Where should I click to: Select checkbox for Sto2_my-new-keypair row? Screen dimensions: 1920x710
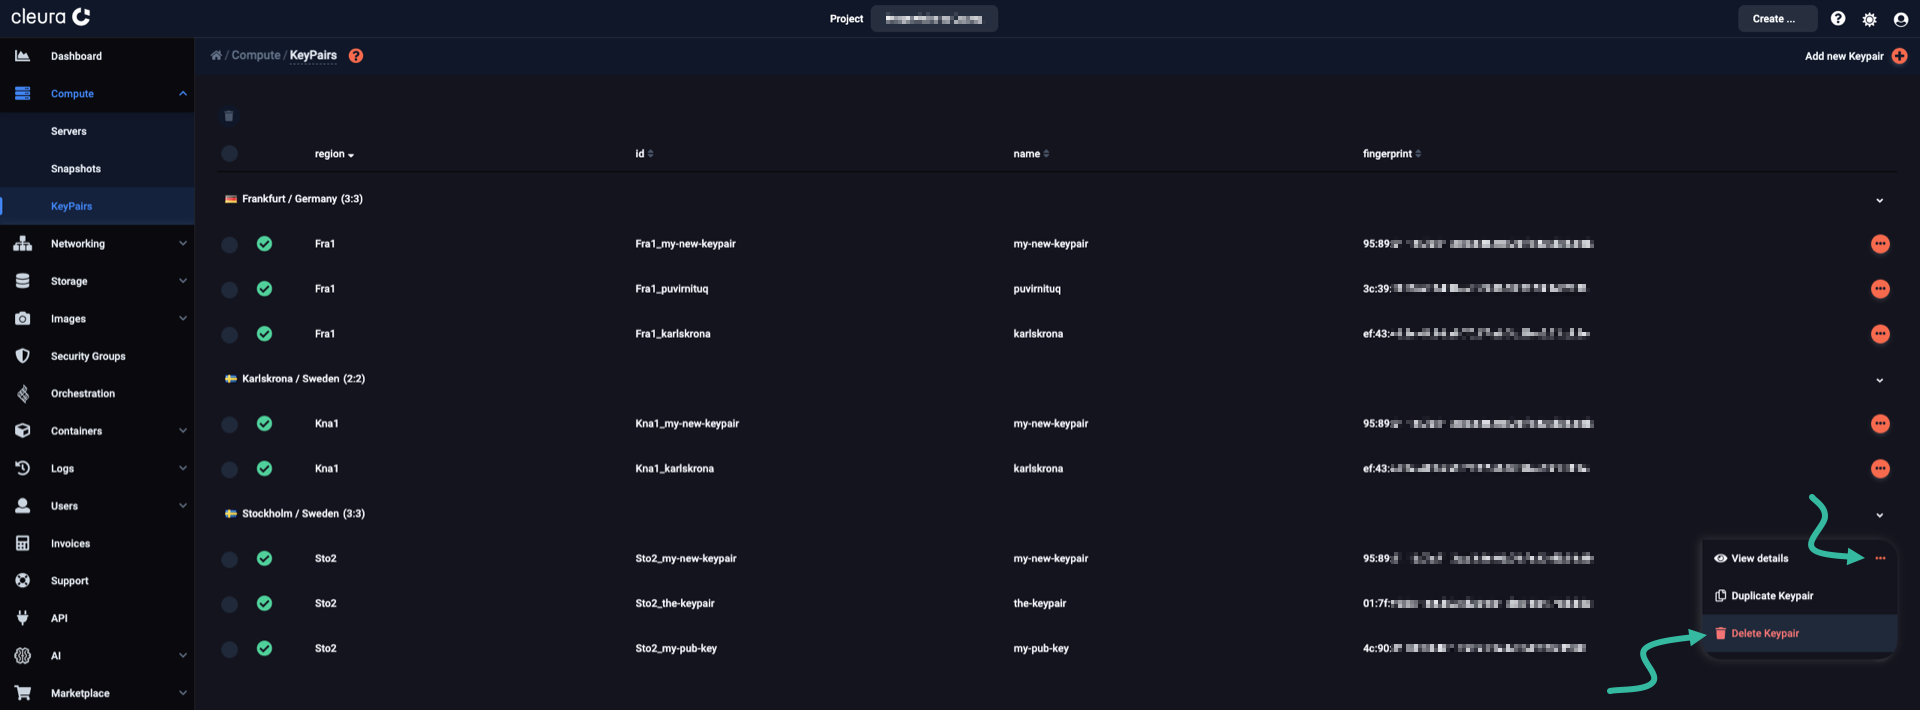click(229, 559)
